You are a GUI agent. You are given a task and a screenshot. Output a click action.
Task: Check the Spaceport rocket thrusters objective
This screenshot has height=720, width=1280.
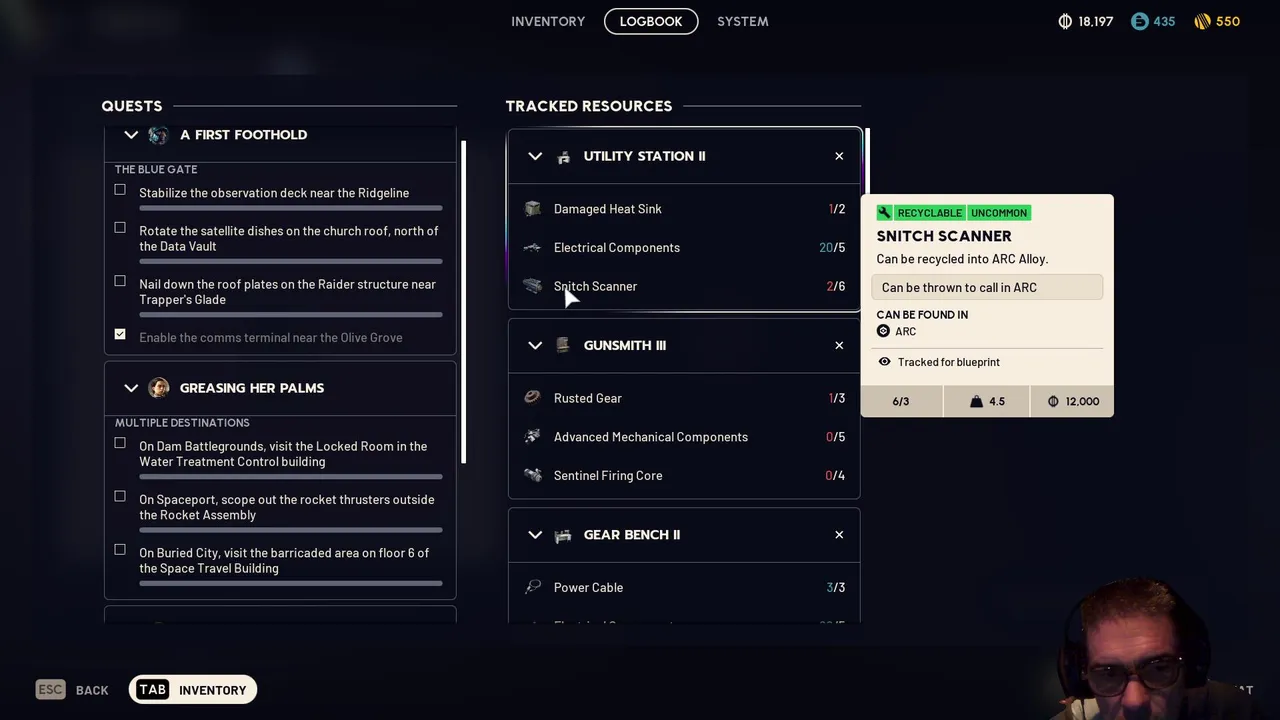(x=120, y=496)
